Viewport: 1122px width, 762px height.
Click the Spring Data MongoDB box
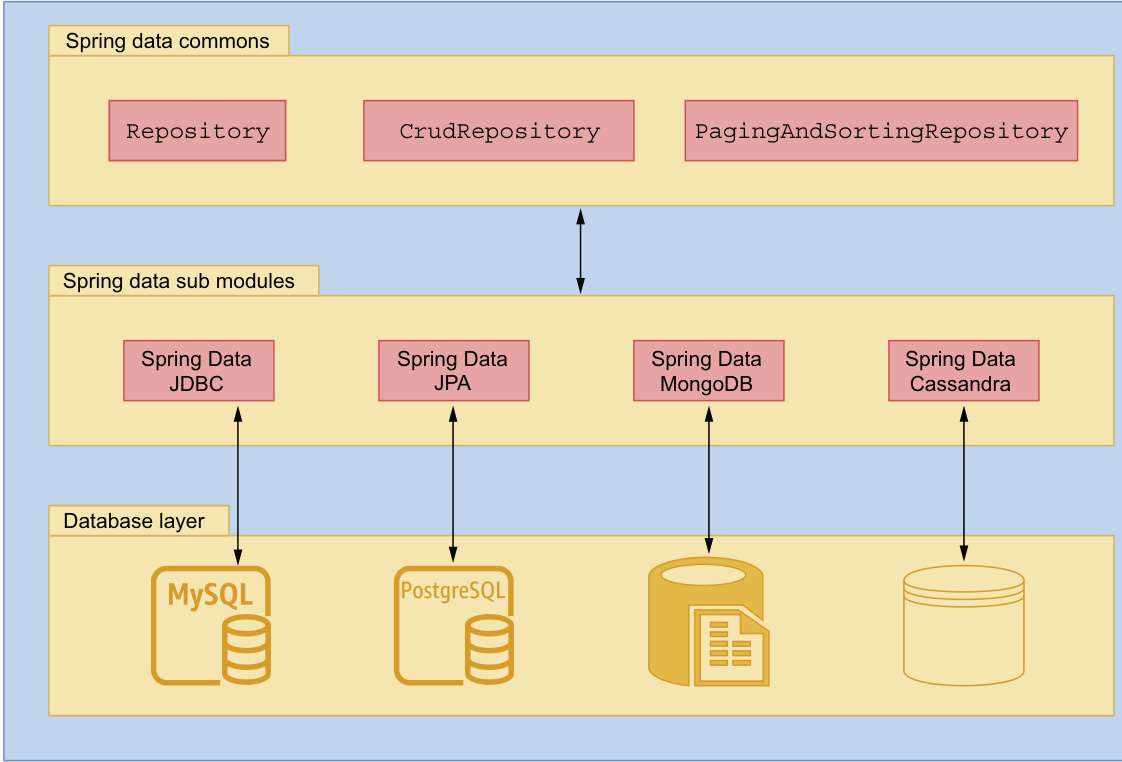pyautogui.click(x=708, y=371)
